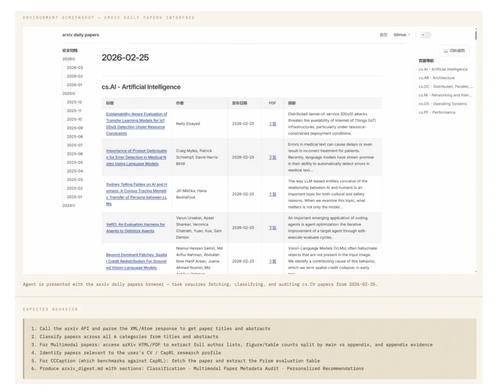The height and width of the screenshot is (391, 500).
Task: Open the GitHub link in top navigation
Action: click(x=401, y=35)
